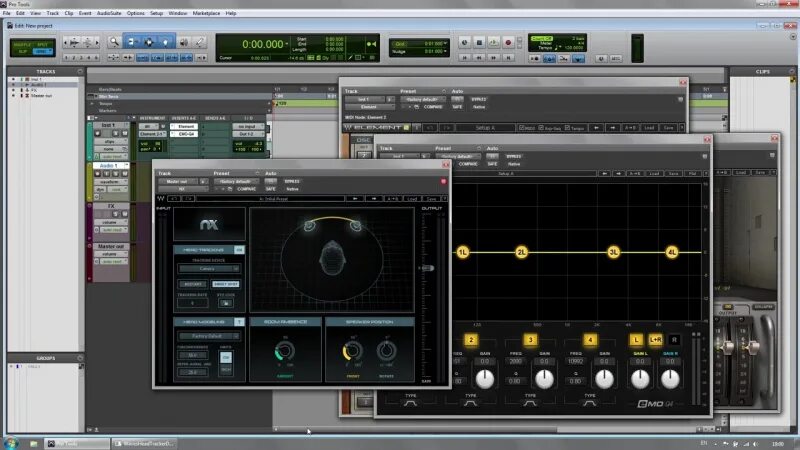
Task: Select the Trim tool
Action: coord(131,42)
